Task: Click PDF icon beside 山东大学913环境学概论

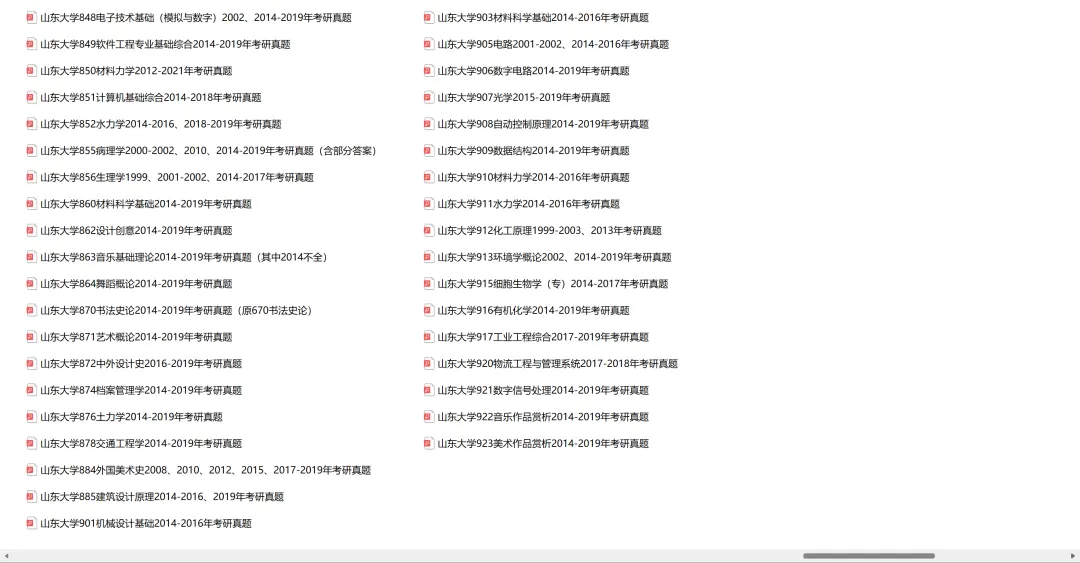Action: (x=428, y=257)
